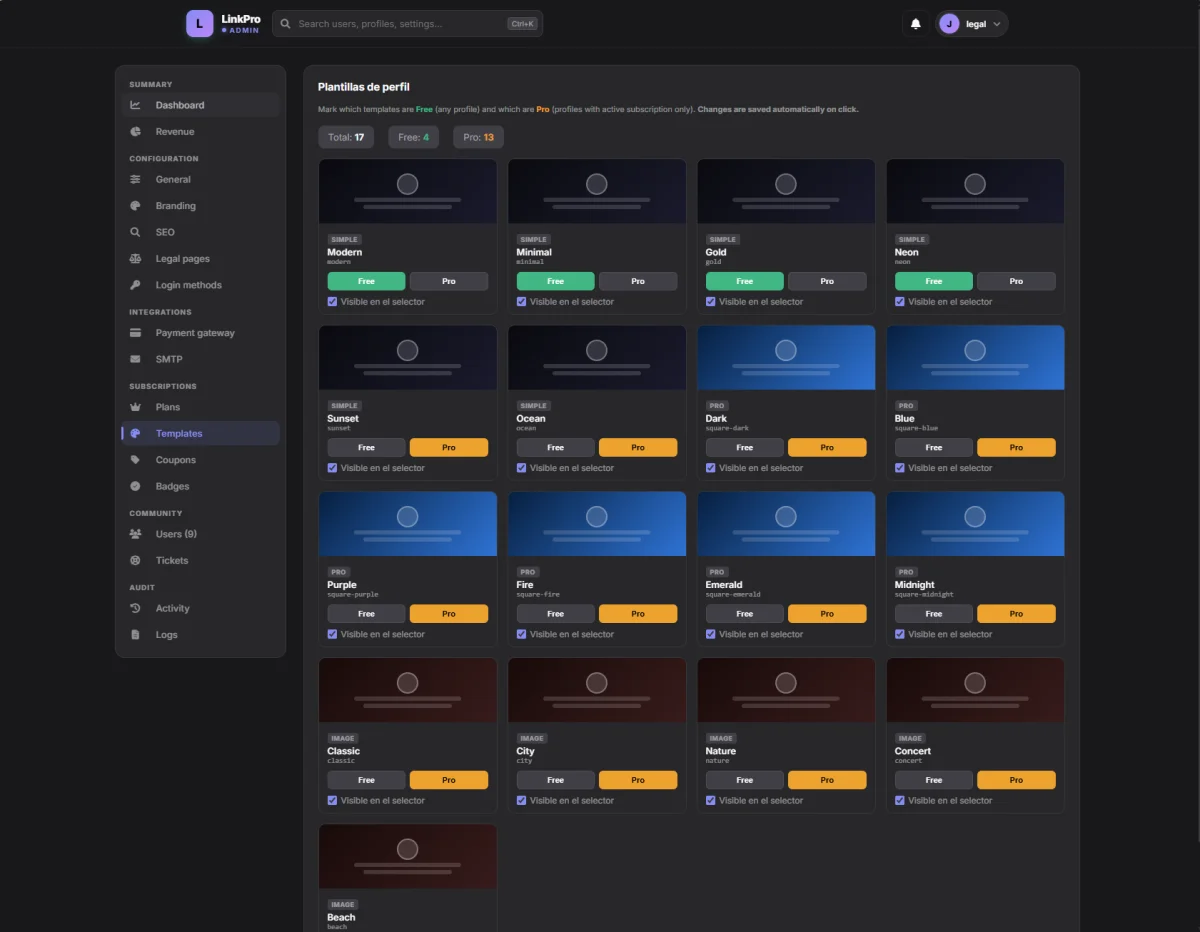The image size is (1200, 932).
Task: Set Fire template to Free
Action: [x=555, y=614]
